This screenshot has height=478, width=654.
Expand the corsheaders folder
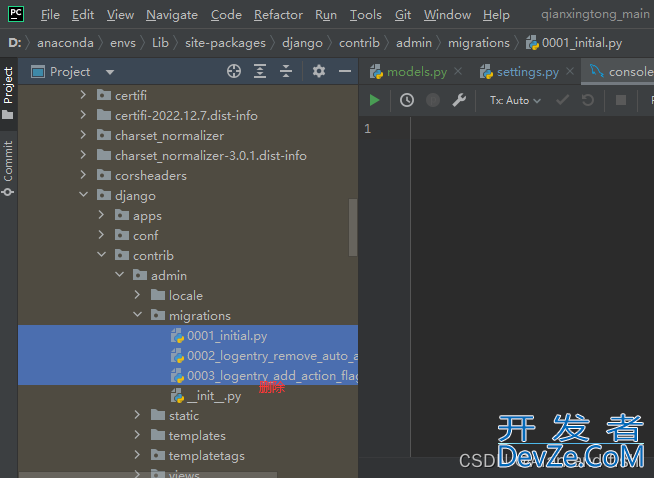click(83, 175)
